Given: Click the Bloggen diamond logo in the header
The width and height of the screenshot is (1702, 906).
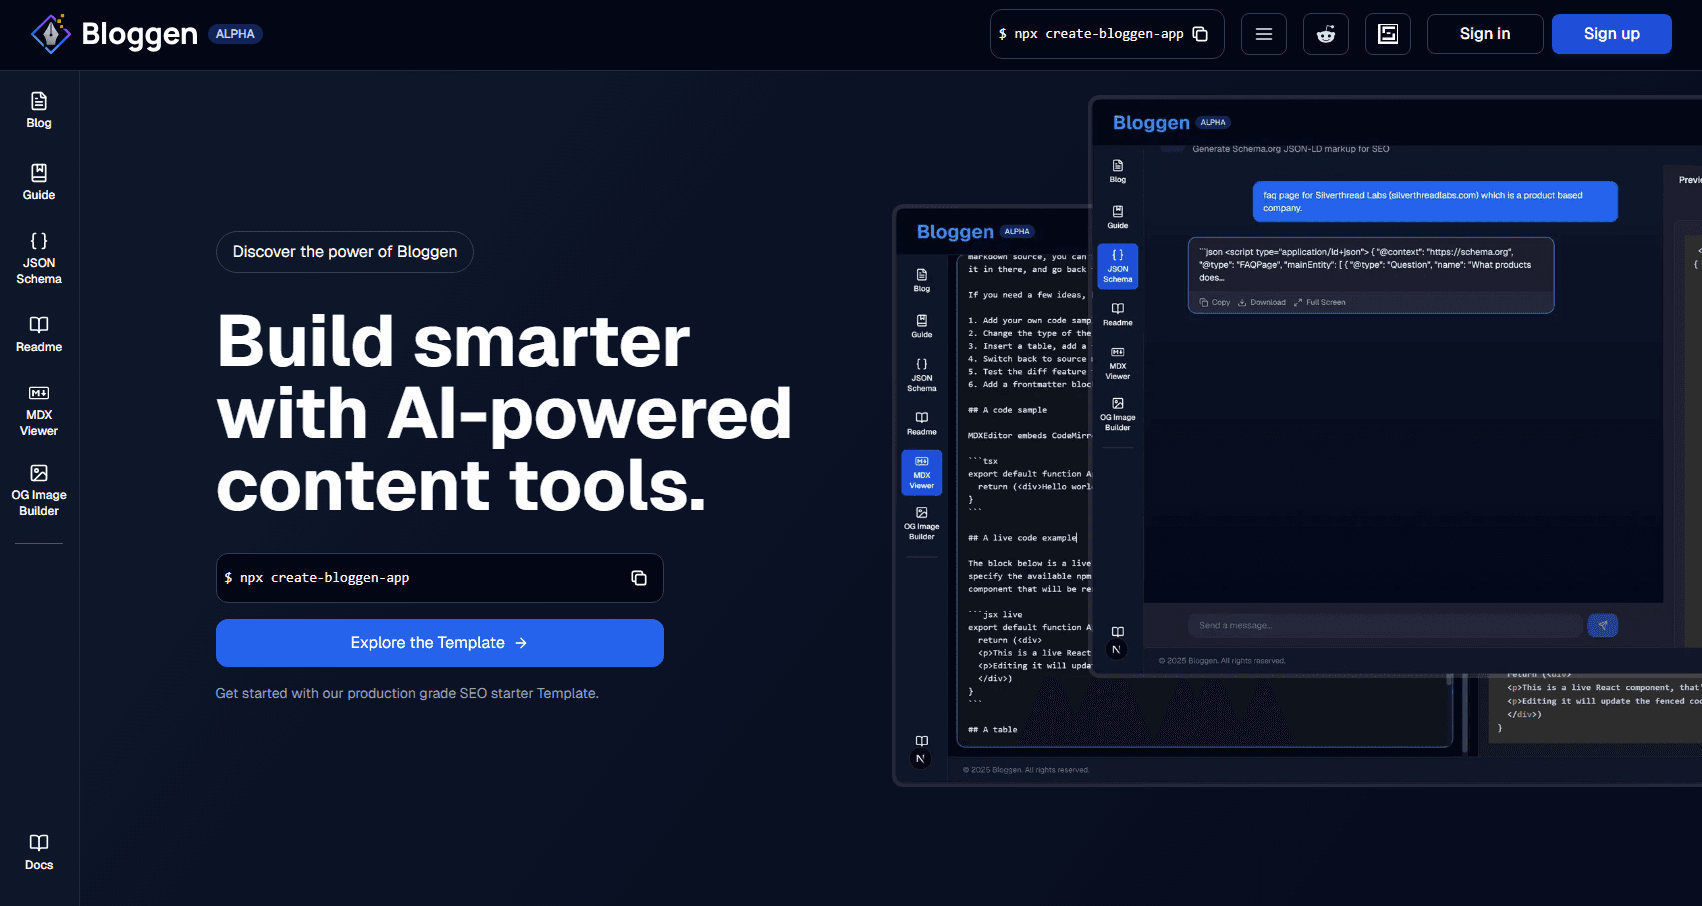Looking at the screenshot, I should click(51, 34).
